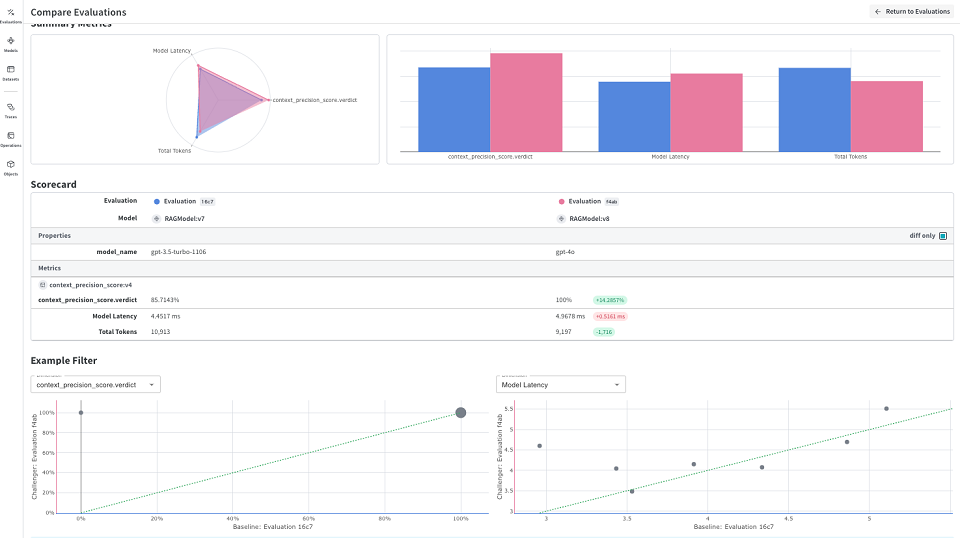Click the pink Evaluation f4ab color dot
Screen dimensions: 960x538
pos(561,201)
